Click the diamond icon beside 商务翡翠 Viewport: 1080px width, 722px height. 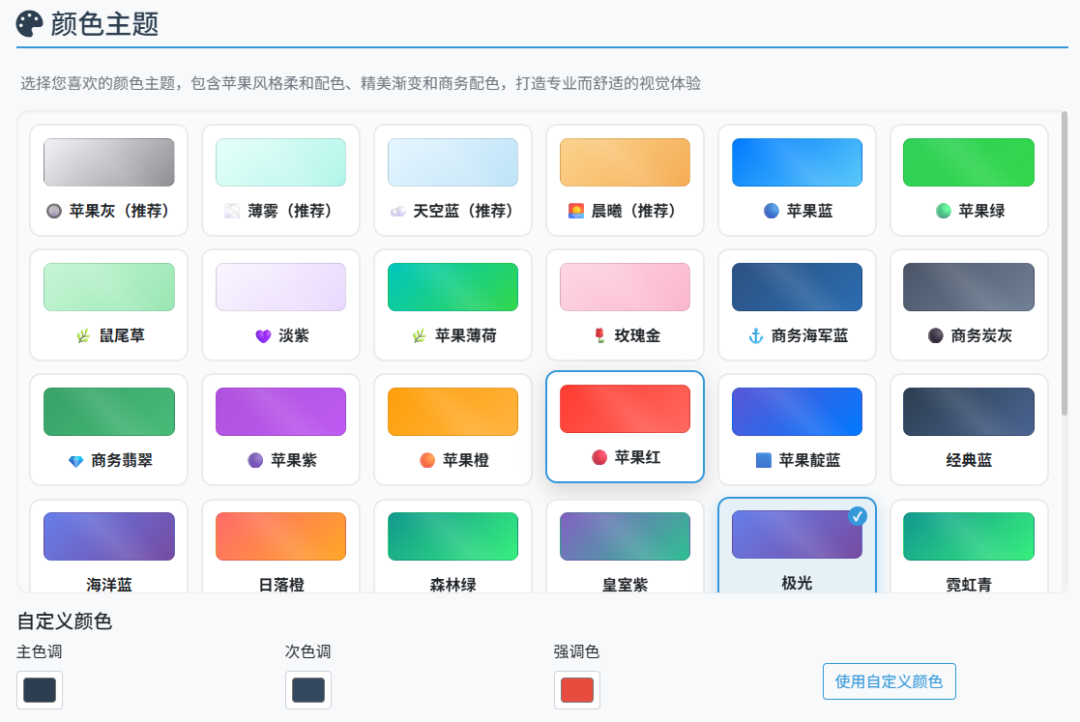[76, 461]
